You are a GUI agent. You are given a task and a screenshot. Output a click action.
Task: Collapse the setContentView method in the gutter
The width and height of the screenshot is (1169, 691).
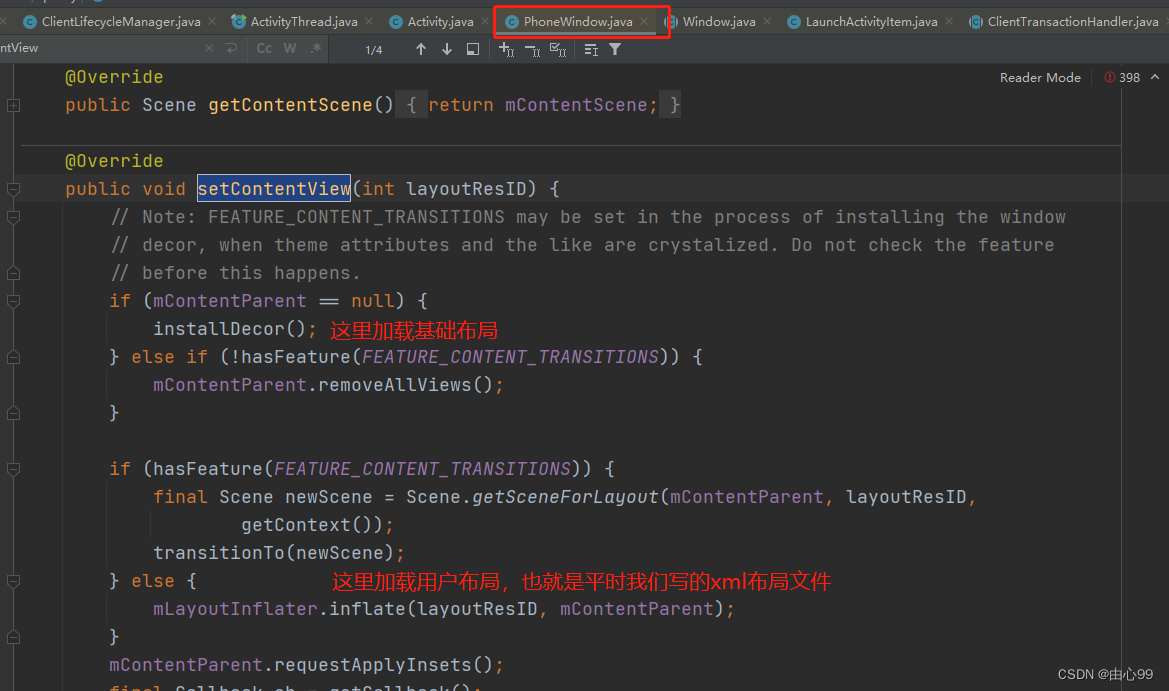pyautogui.click(x=12, y=188)
